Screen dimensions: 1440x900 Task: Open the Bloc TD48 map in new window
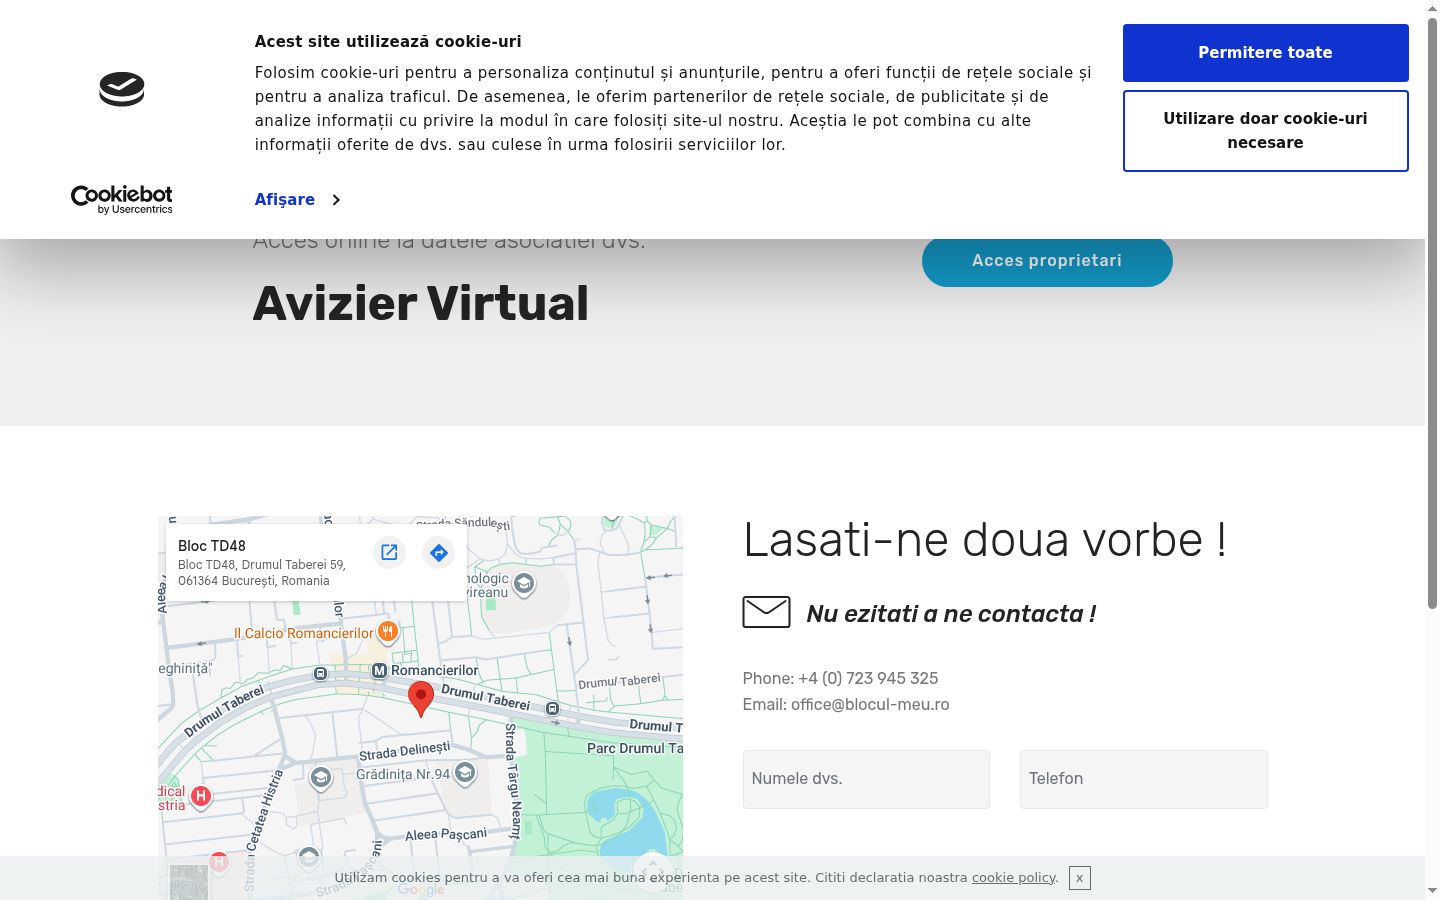coord(389,552)
